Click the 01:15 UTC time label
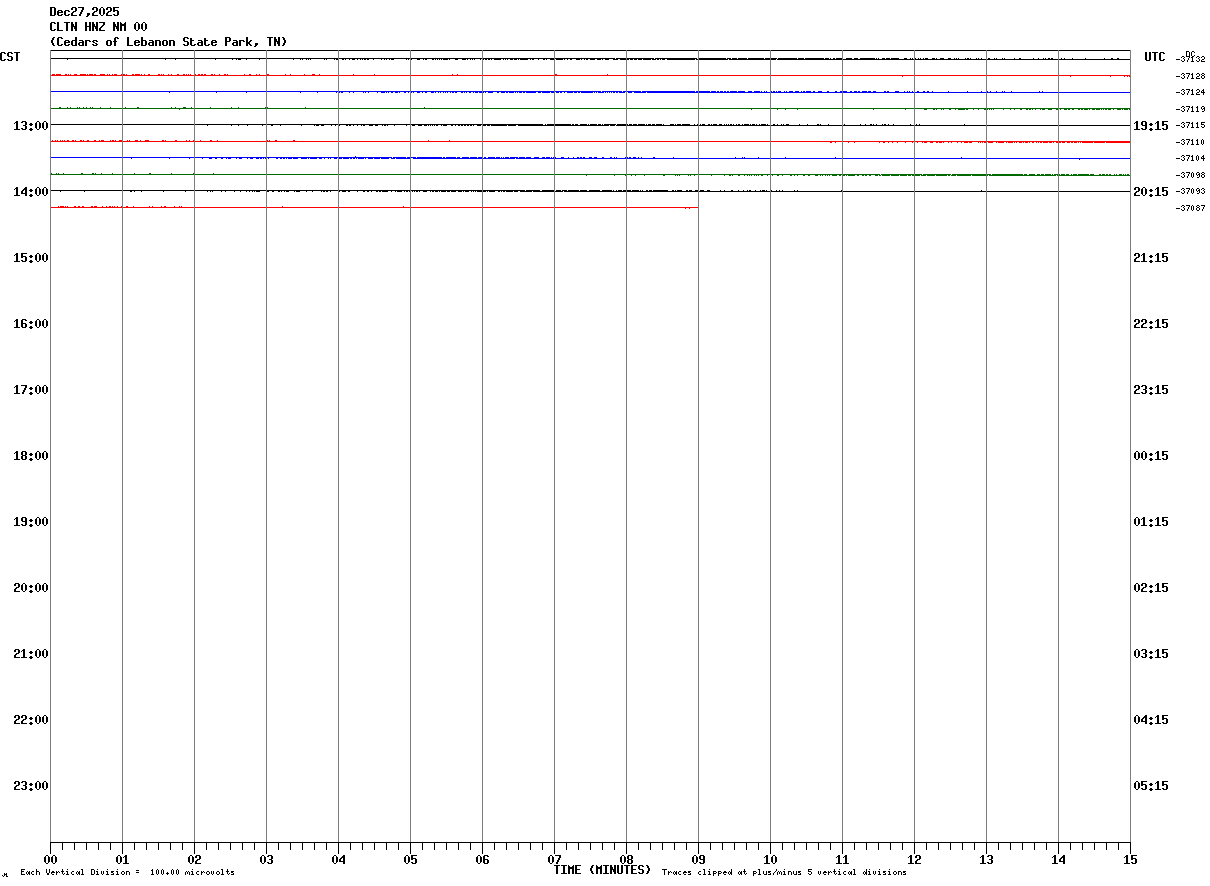Screen dimensions: 1210x886 point(1150,522)
